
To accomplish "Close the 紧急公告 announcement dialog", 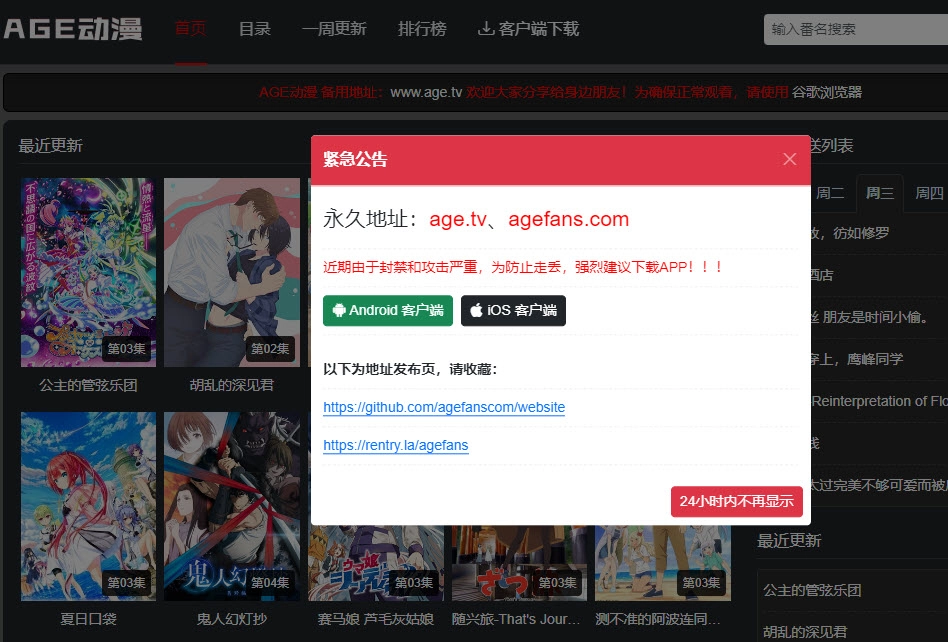I will tap(789, 160).
